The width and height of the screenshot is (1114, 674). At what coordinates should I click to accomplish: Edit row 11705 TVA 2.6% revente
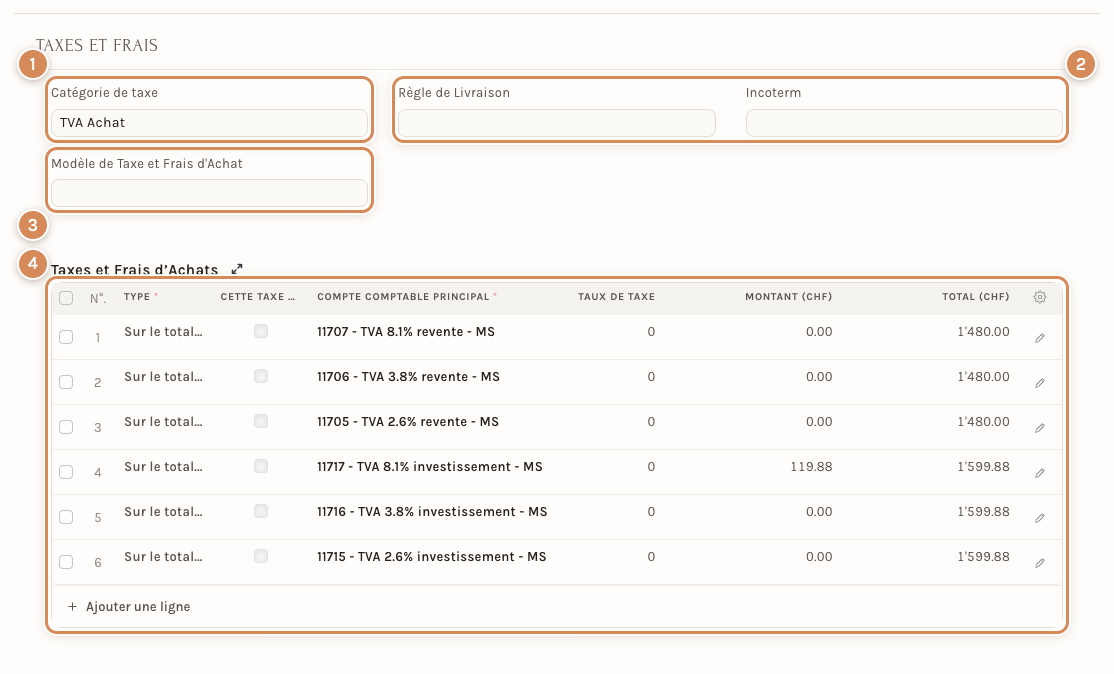(x=1039, y=428)
